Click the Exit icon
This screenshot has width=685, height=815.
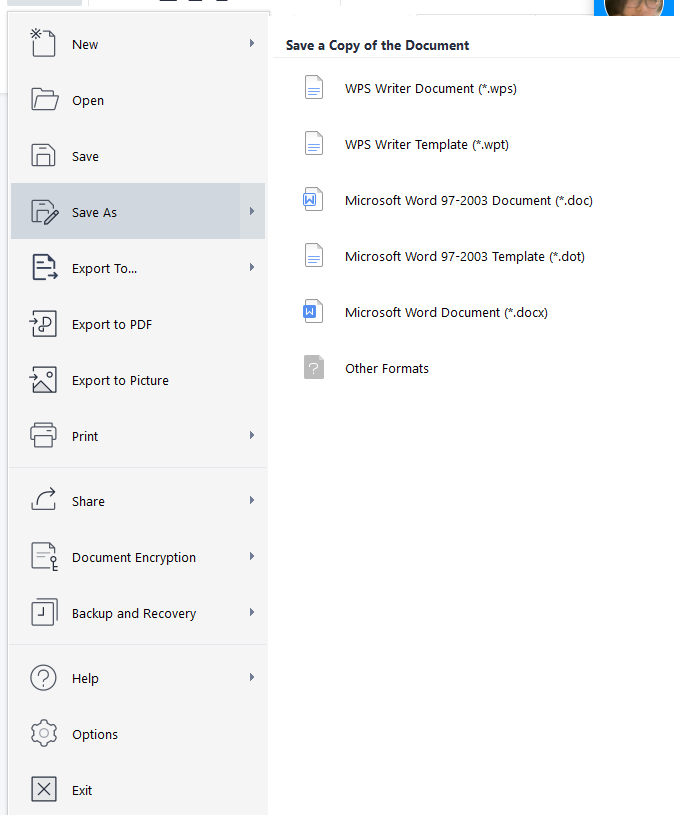coord(44,790)
